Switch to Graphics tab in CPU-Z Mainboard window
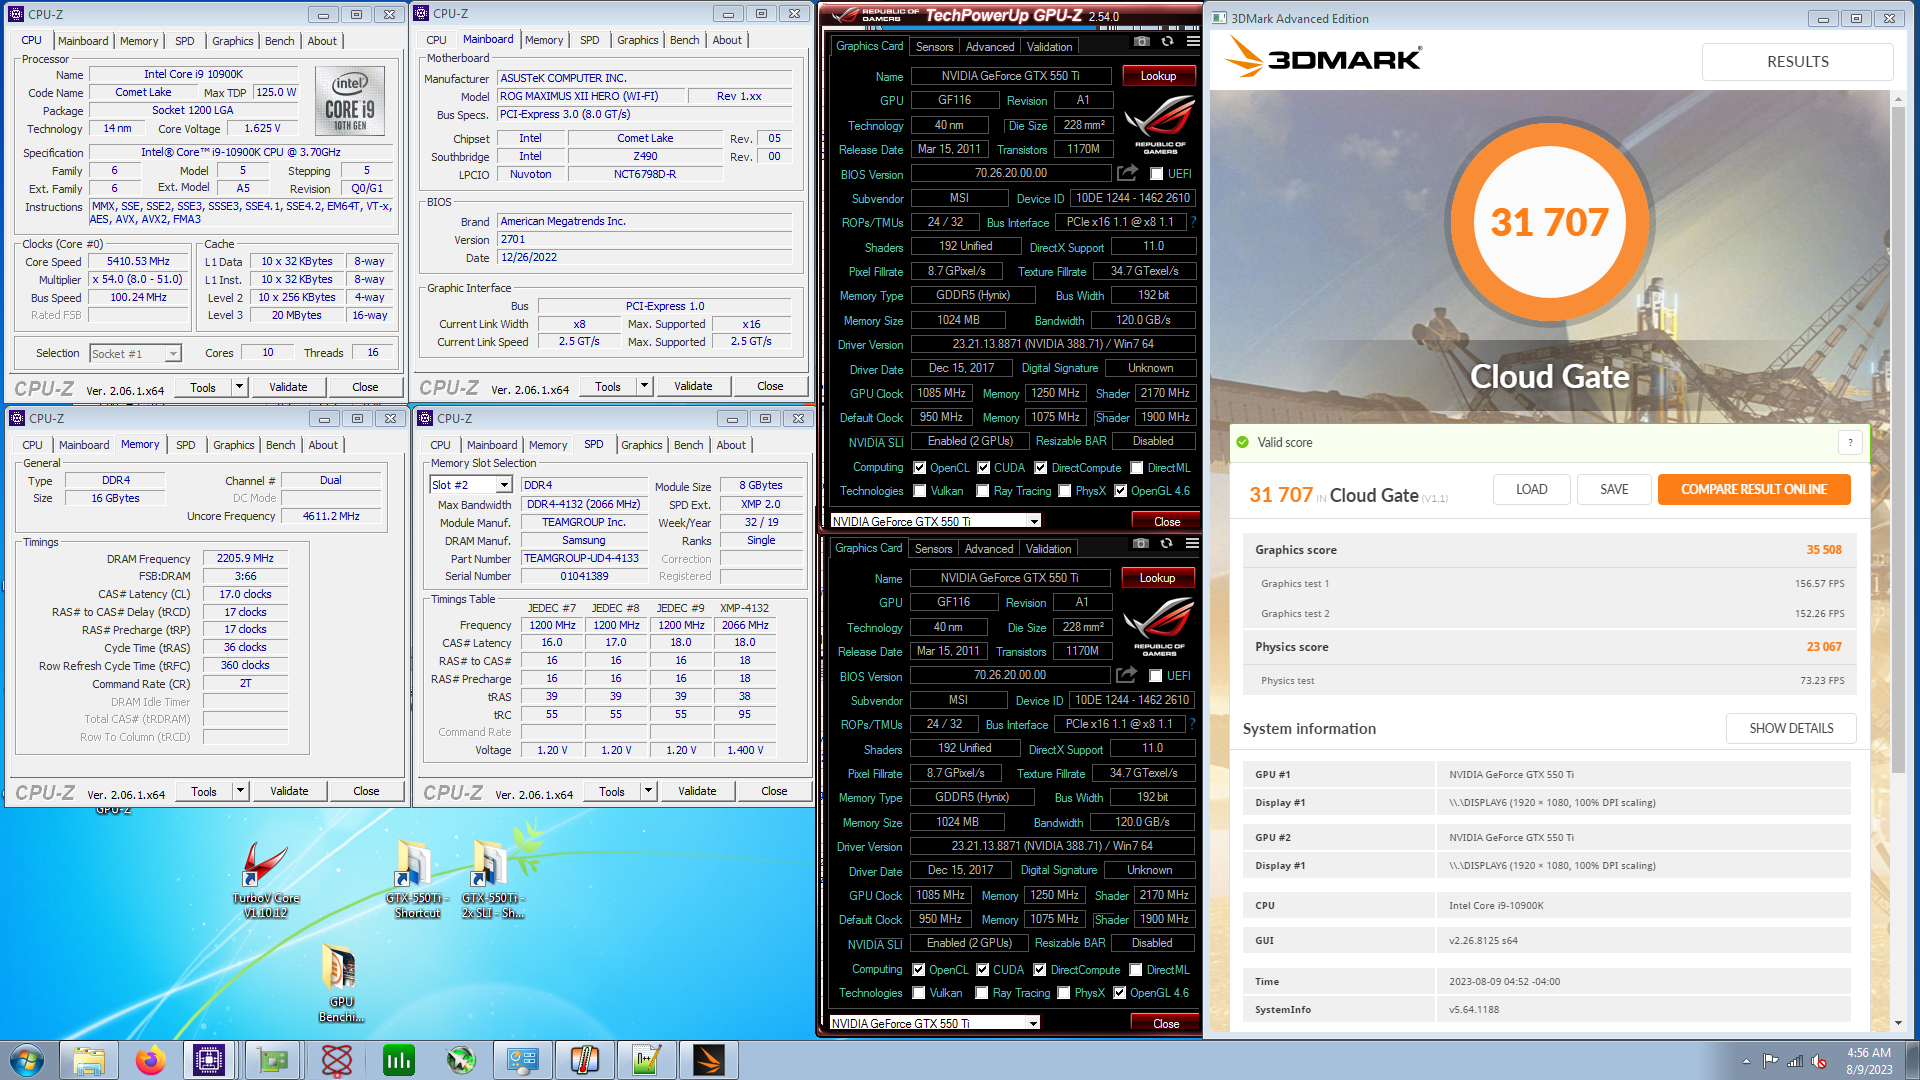The width and height of the screenshot is (1920, 1080). coord(638,40)
